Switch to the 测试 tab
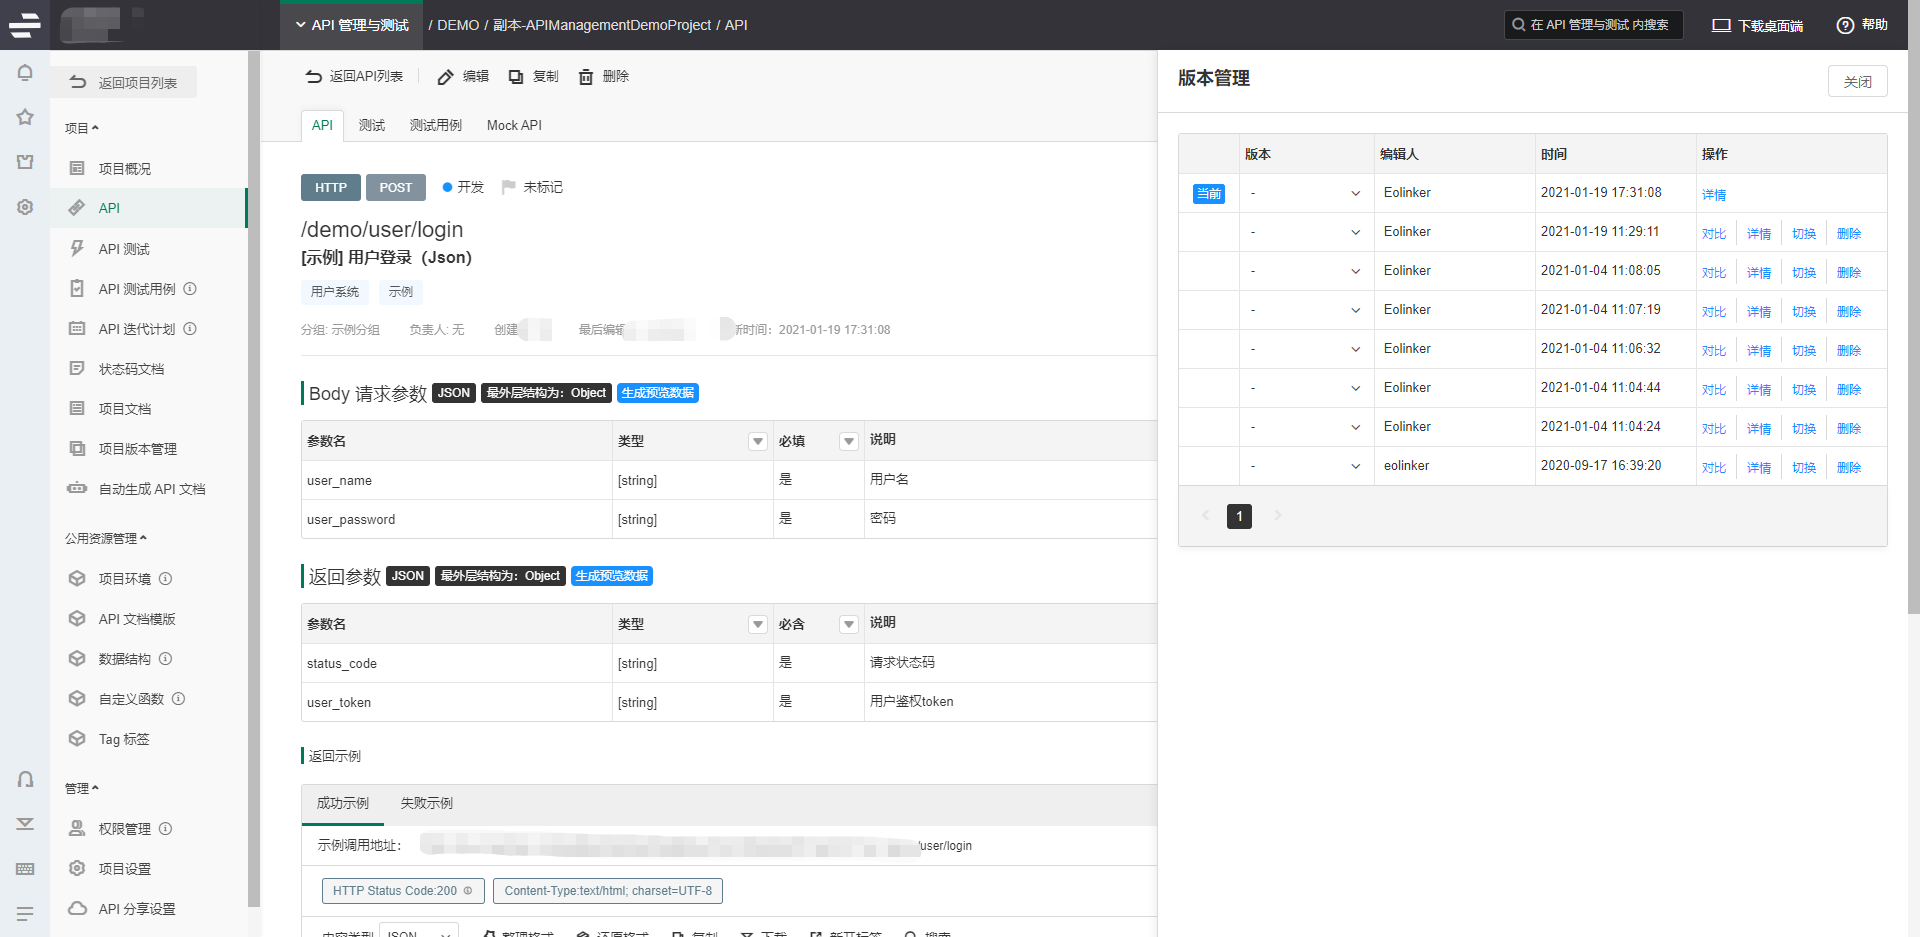This screenshot has height=937, width=1920. (x=372, y=125)
